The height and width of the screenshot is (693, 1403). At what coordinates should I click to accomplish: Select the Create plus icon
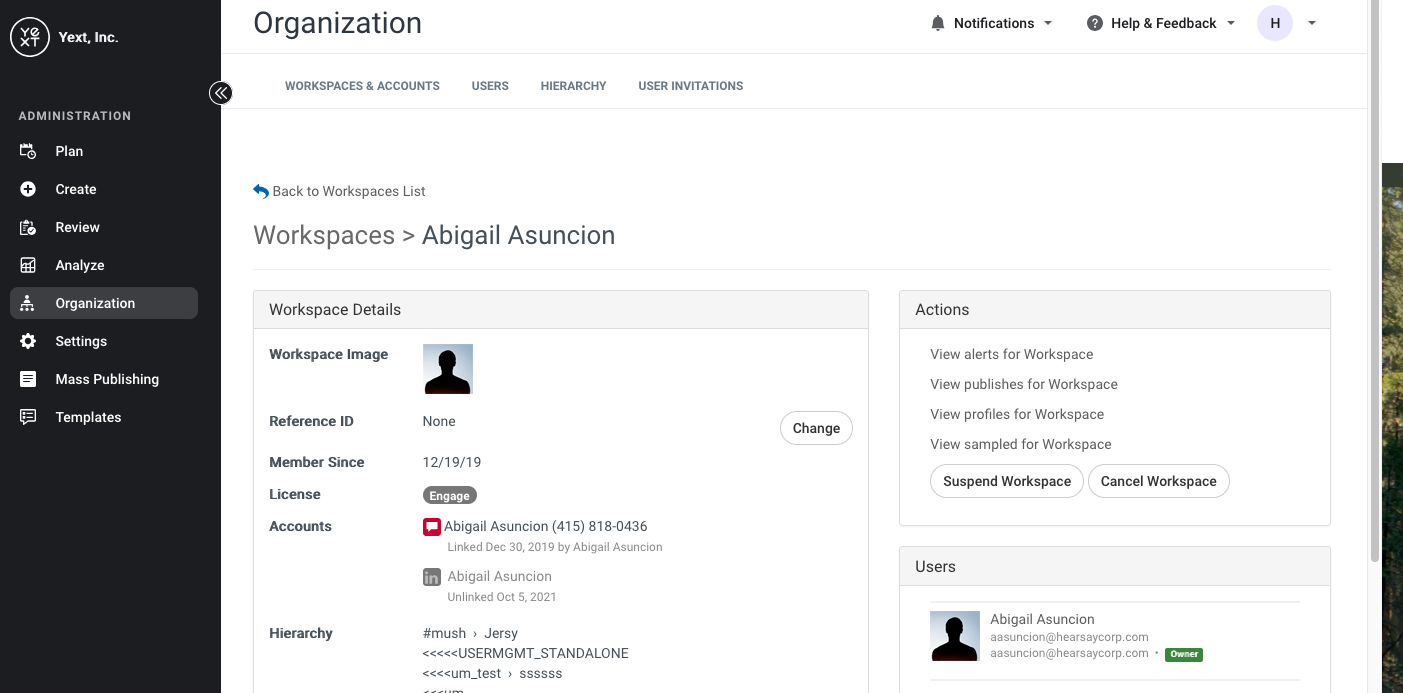28,189
